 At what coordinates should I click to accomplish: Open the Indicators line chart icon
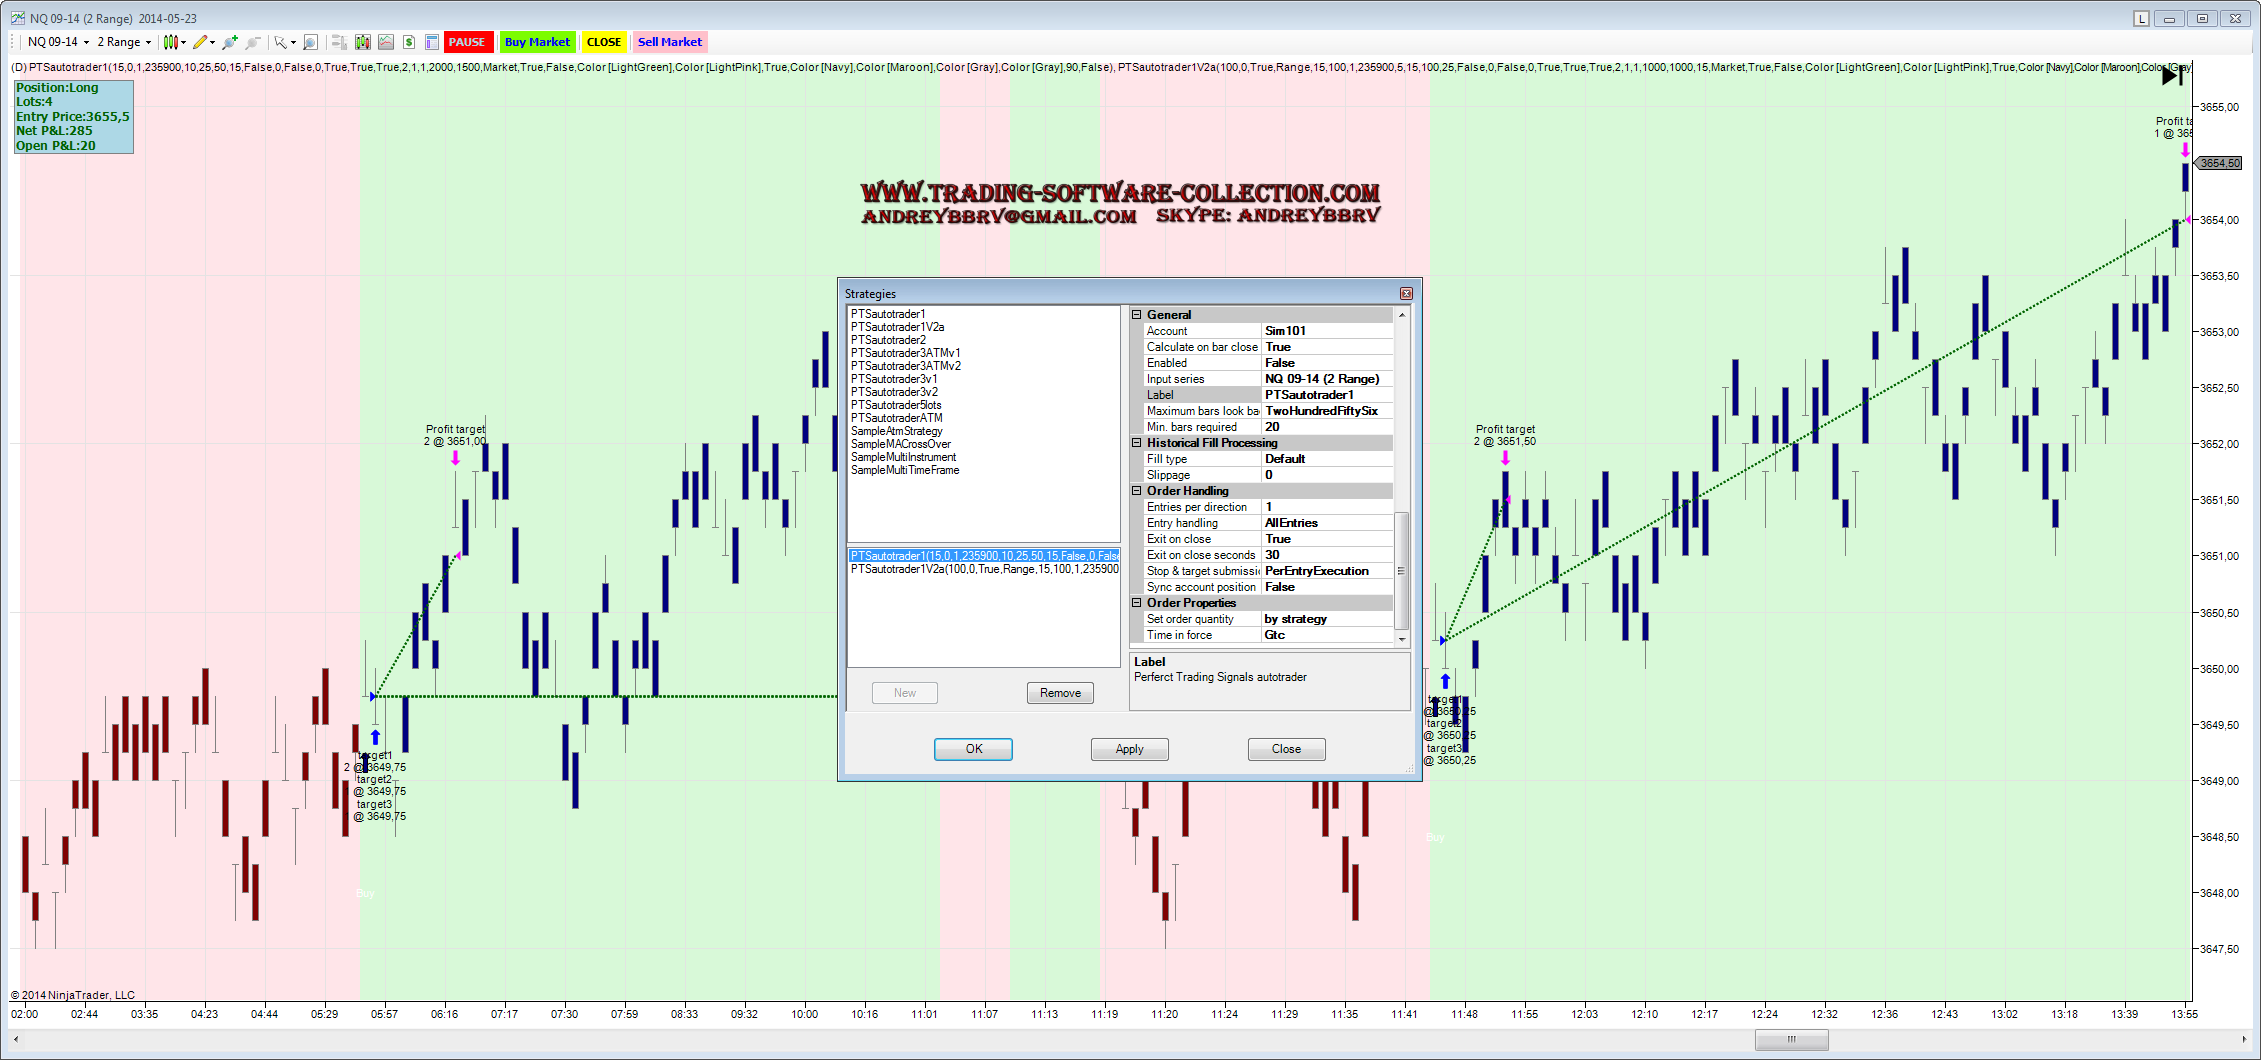coord(385,42)
